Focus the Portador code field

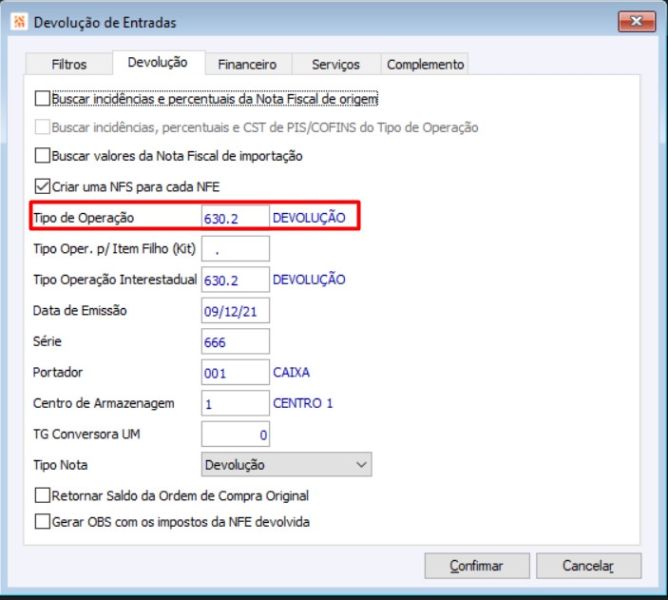235,372
